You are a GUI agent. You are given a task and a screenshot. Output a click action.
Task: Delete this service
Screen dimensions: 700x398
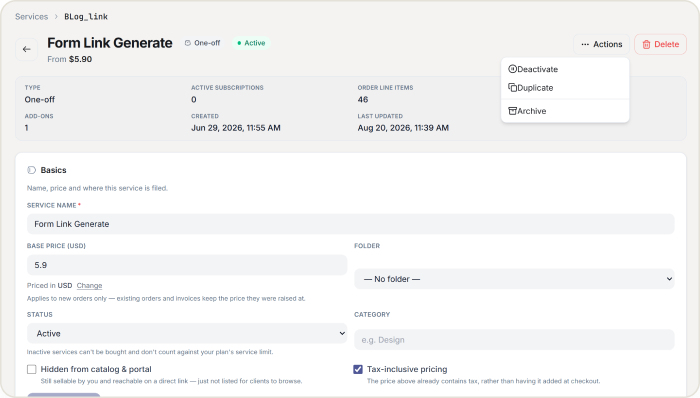coord(660,44)
